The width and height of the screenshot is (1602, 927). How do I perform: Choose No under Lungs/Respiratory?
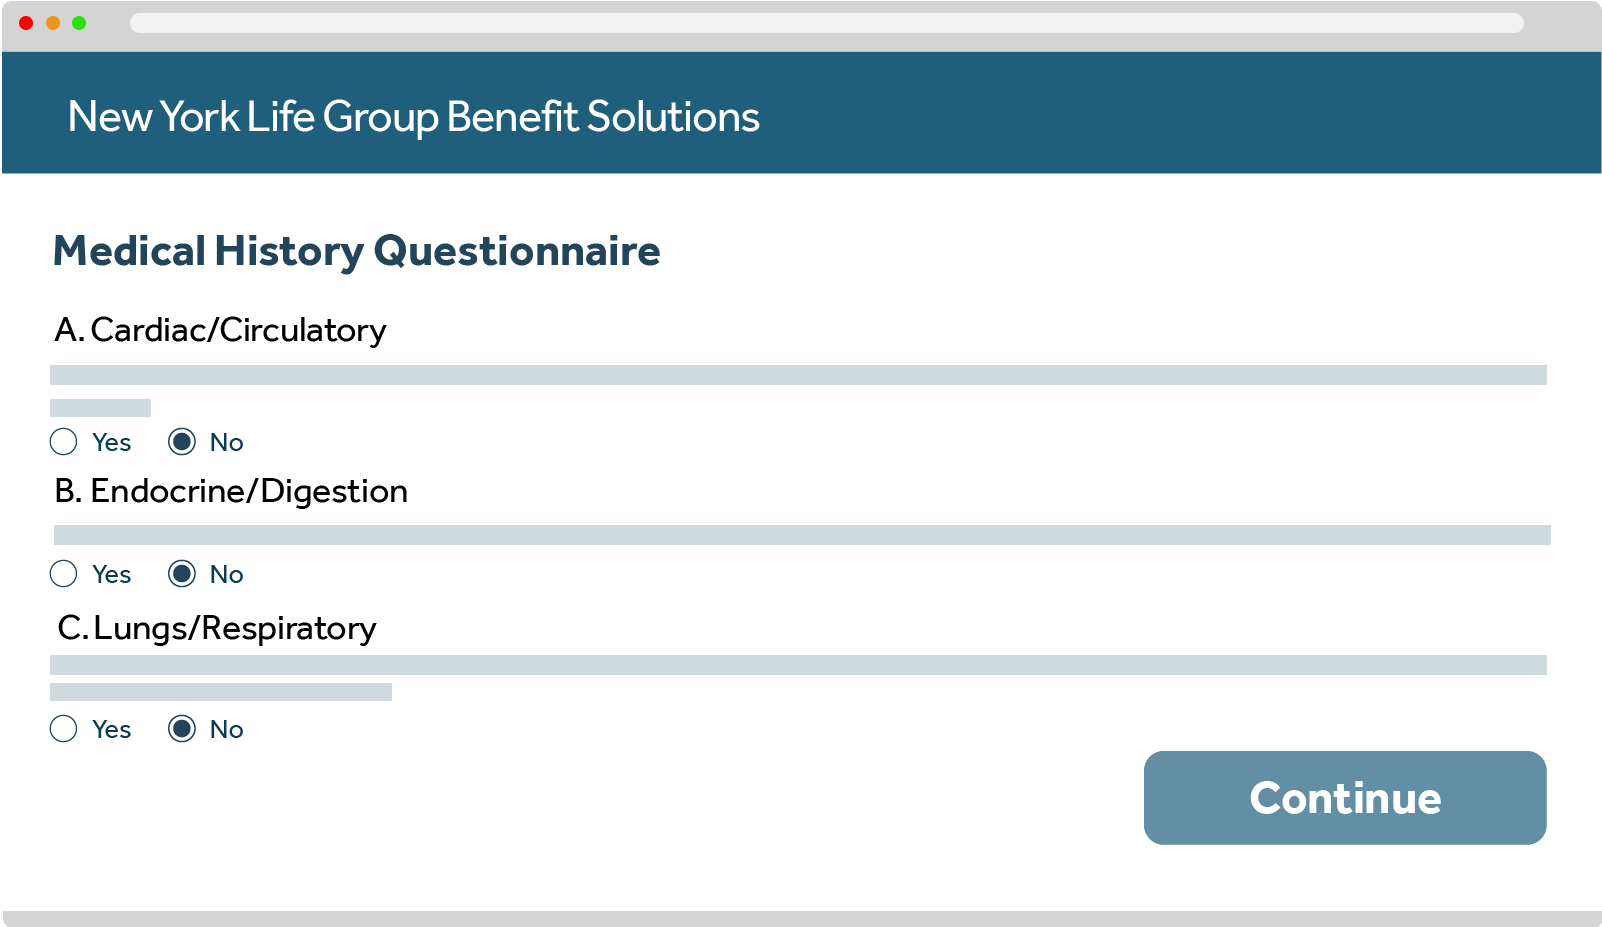click(182, 729)
